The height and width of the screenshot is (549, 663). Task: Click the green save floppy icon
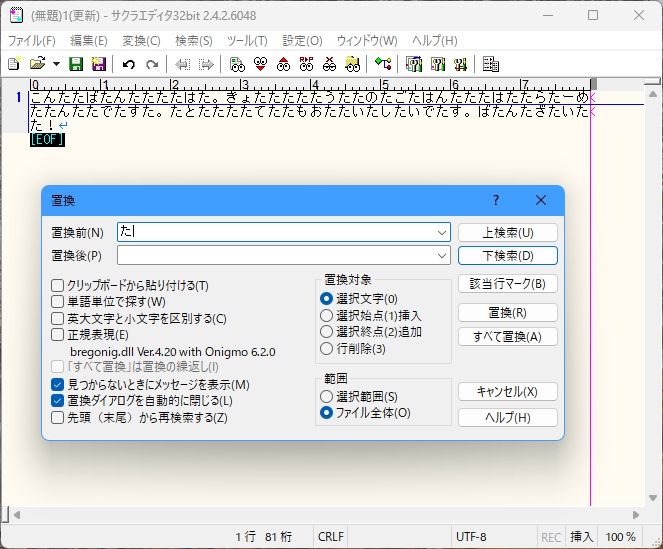pyautogui.click(x=76, y=64)
